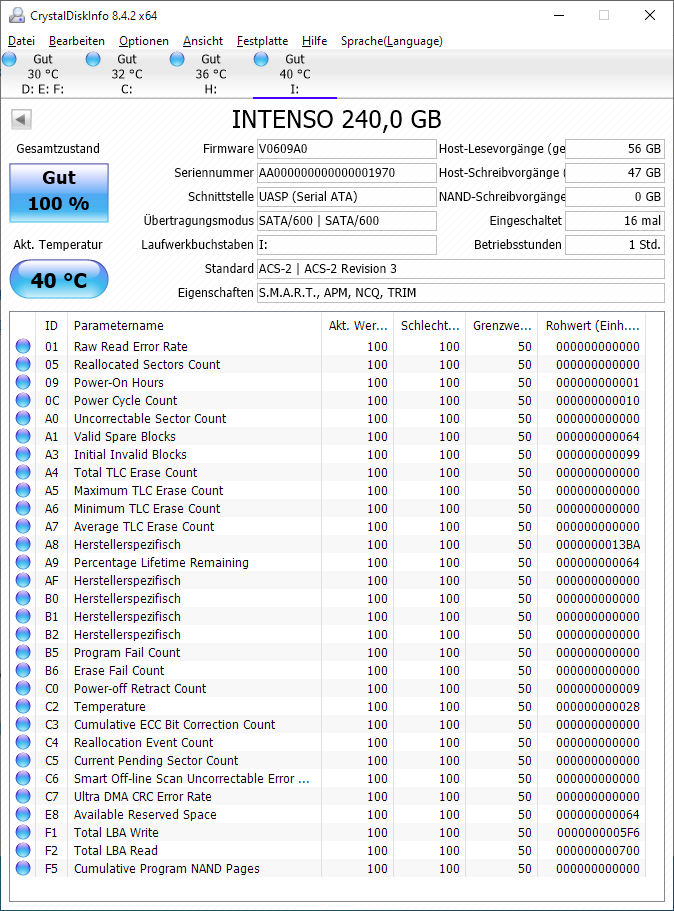Click the status icon for Reallocation Event Count
This screenshot has height=911, width=674.
click(x=23, y=743)
